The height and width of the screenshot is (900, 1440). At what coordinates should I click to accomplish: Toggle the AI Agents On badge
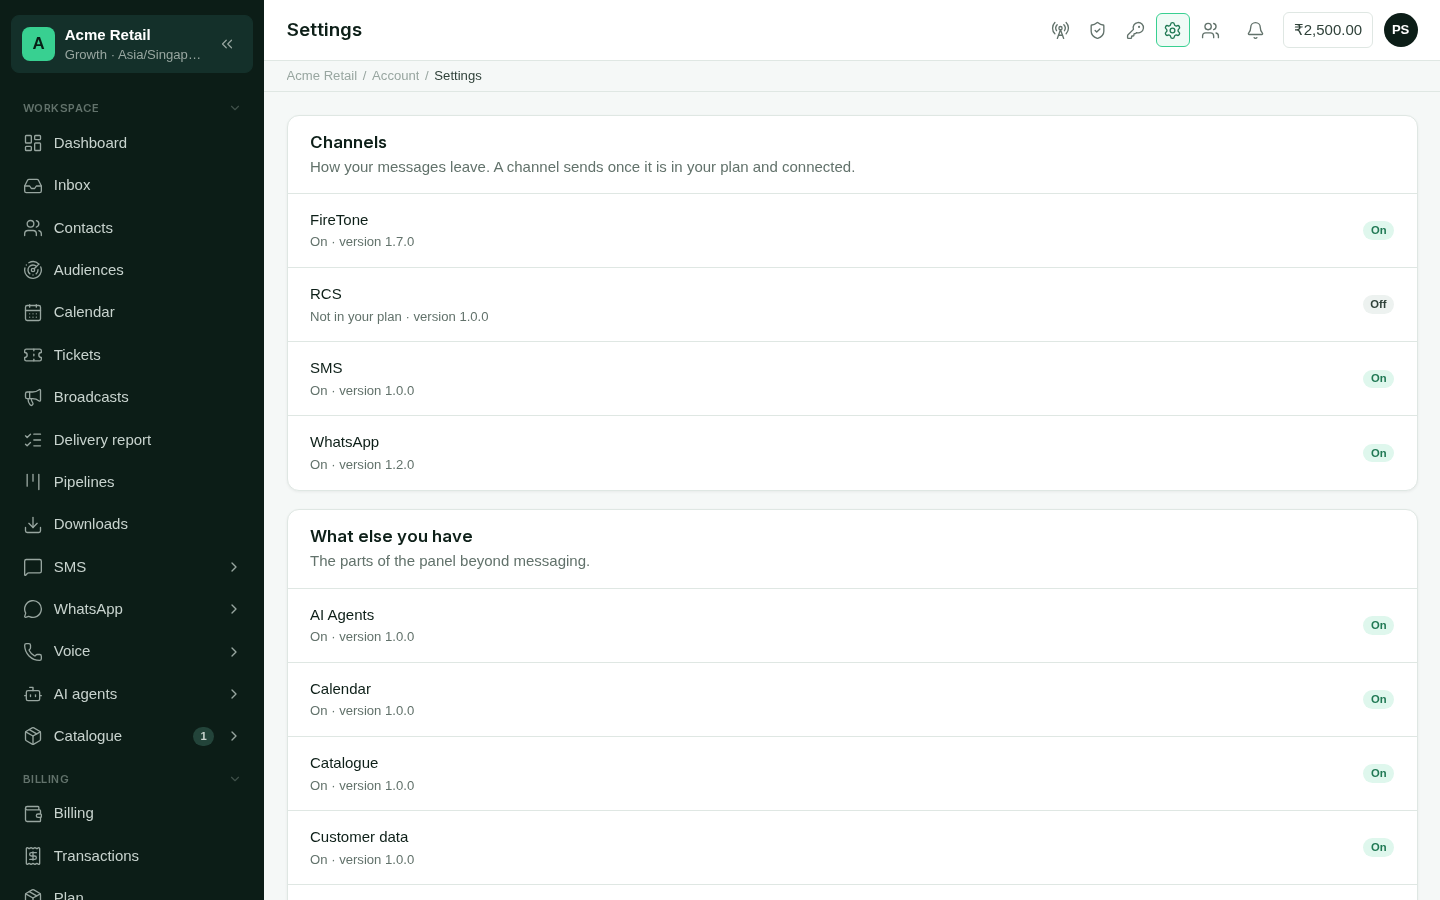point(1378,625)
